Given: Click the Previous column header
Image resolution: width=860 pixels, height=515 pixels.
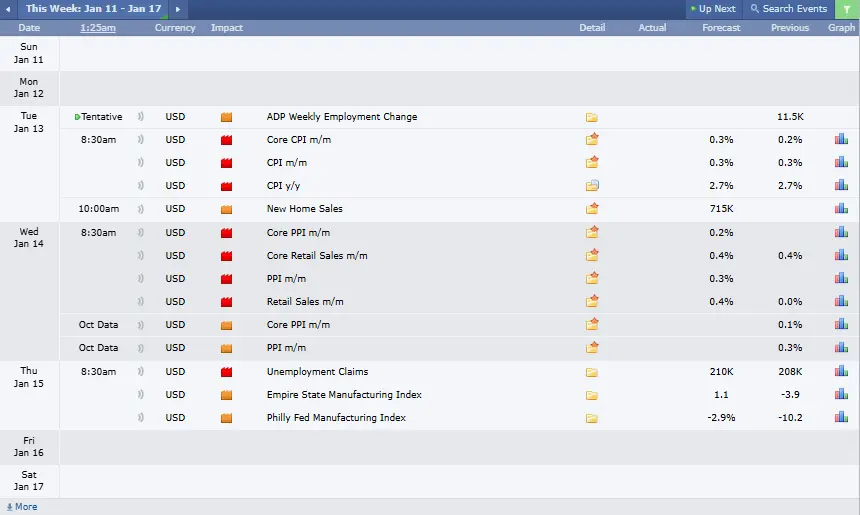Looking at the screenshot, I should (790, 27).
